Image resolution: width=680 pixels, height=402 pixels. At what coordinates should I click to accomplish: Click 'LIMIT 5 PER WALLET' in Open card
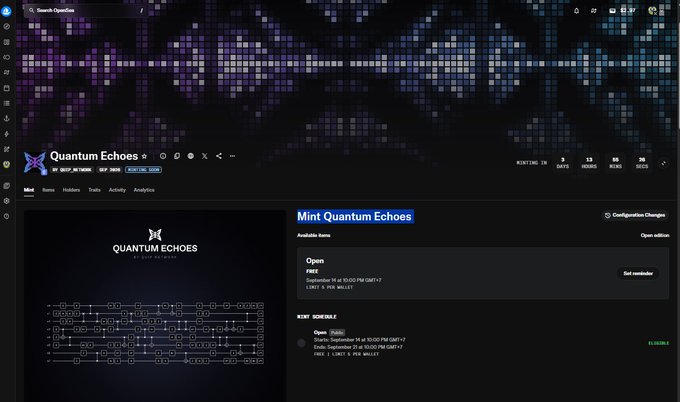pos(330,288)
